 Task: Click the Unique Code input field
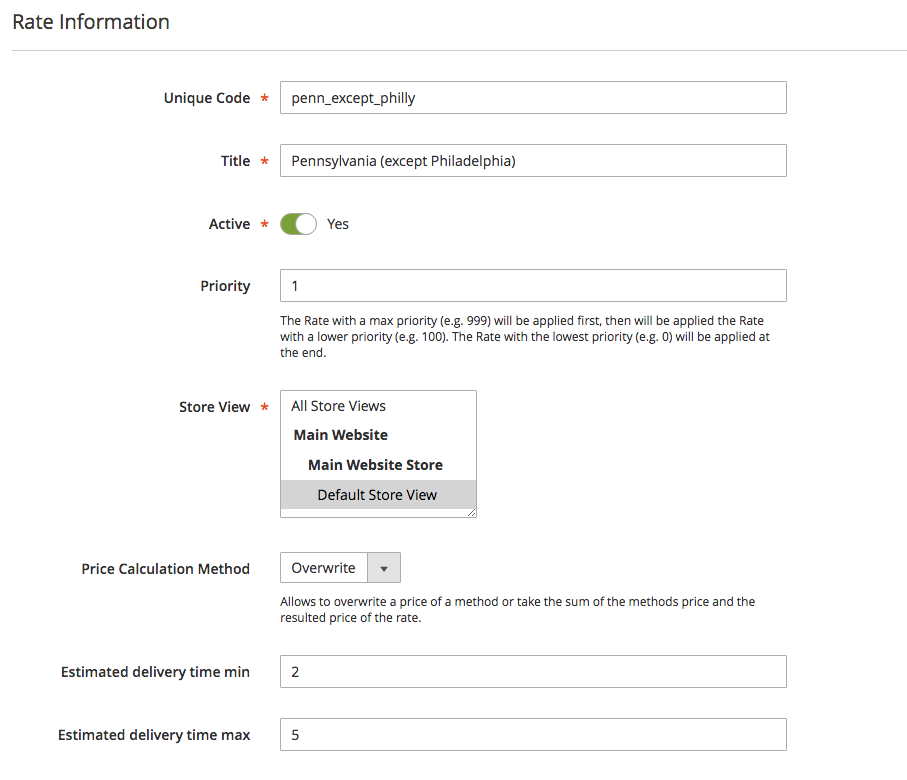point(533,98)
